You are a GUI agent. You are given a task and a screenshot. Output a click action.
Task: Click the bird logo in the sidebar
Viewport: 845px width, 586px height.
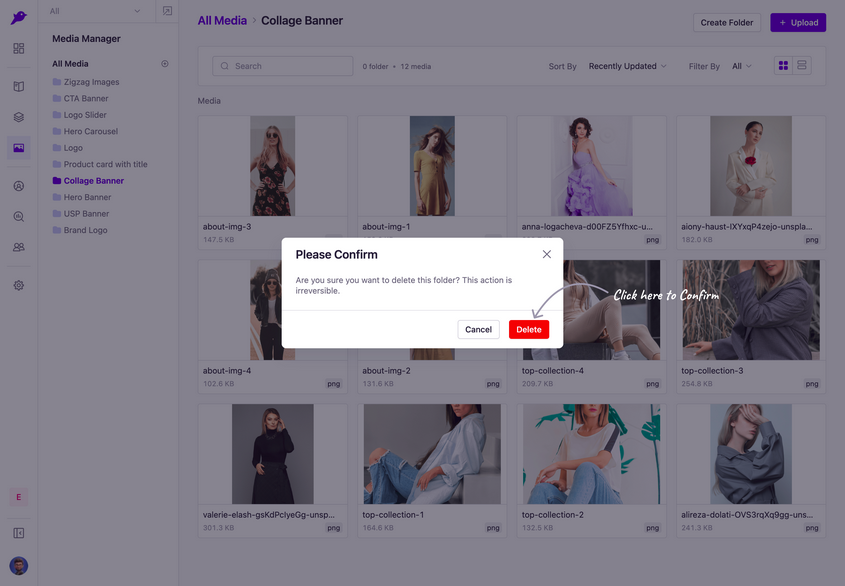point(18,18)
